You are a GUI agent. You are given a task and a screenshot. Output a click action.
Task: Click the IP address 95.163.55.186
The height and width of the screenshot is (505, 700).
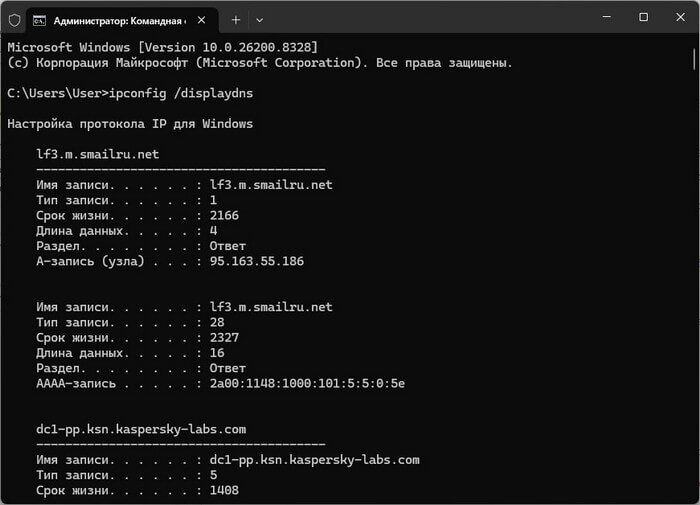257,261
